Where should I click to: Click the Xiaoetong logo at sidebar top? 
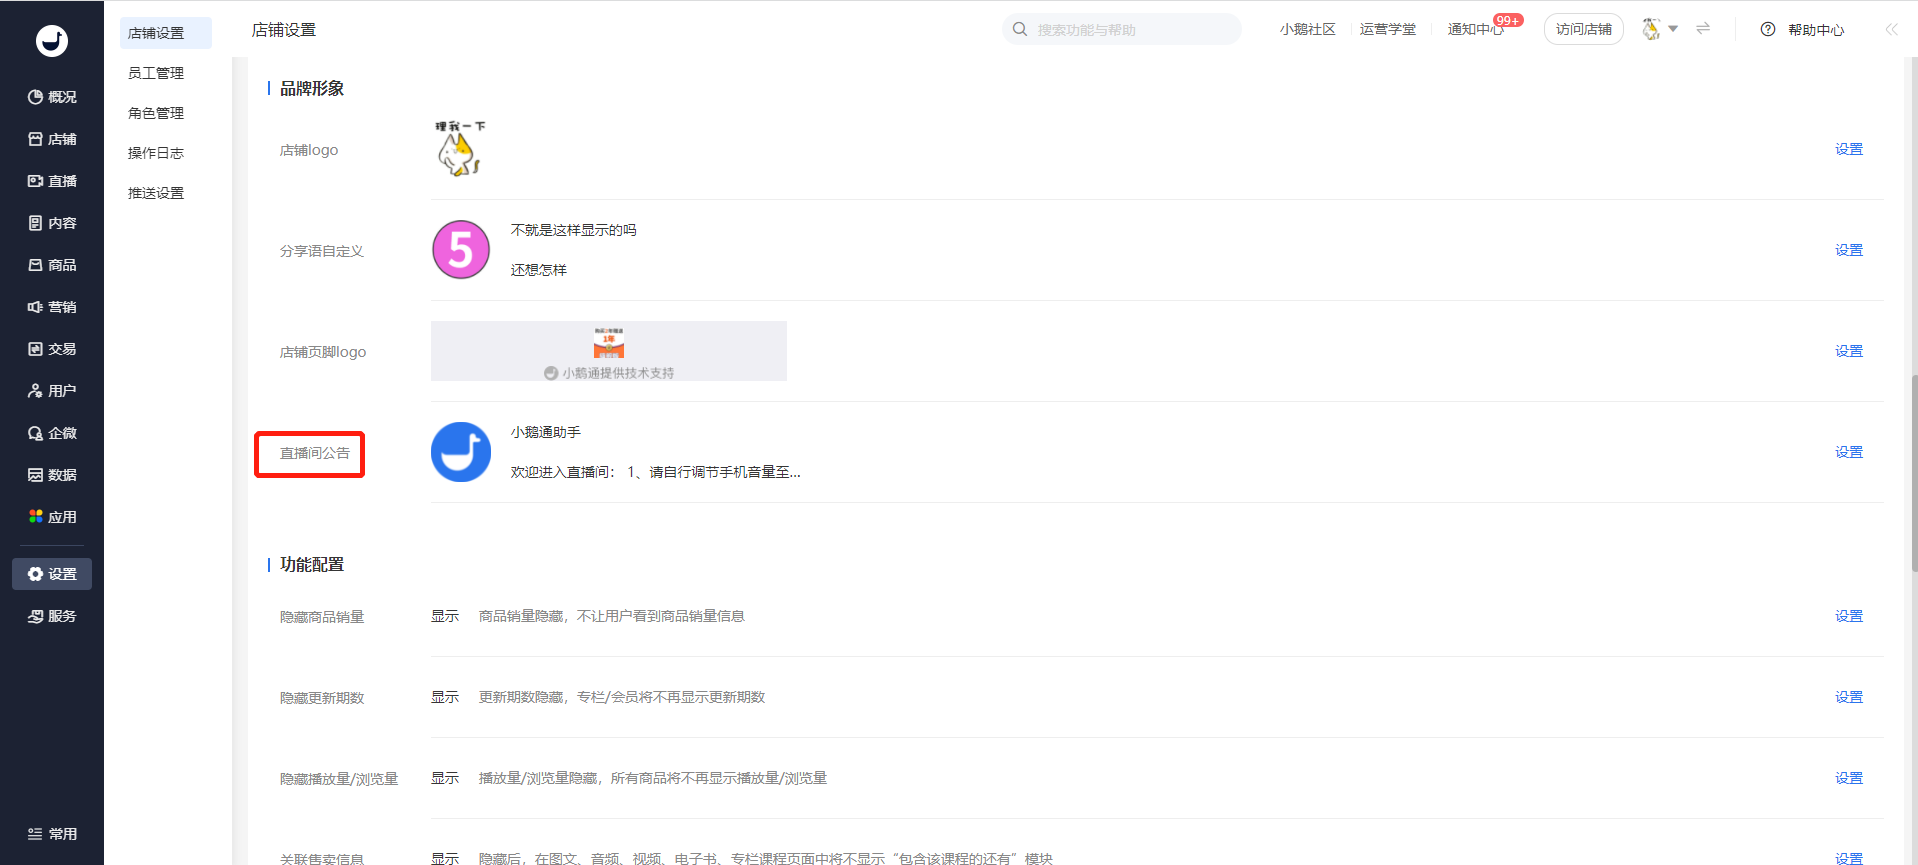click(x=52, y=41)
